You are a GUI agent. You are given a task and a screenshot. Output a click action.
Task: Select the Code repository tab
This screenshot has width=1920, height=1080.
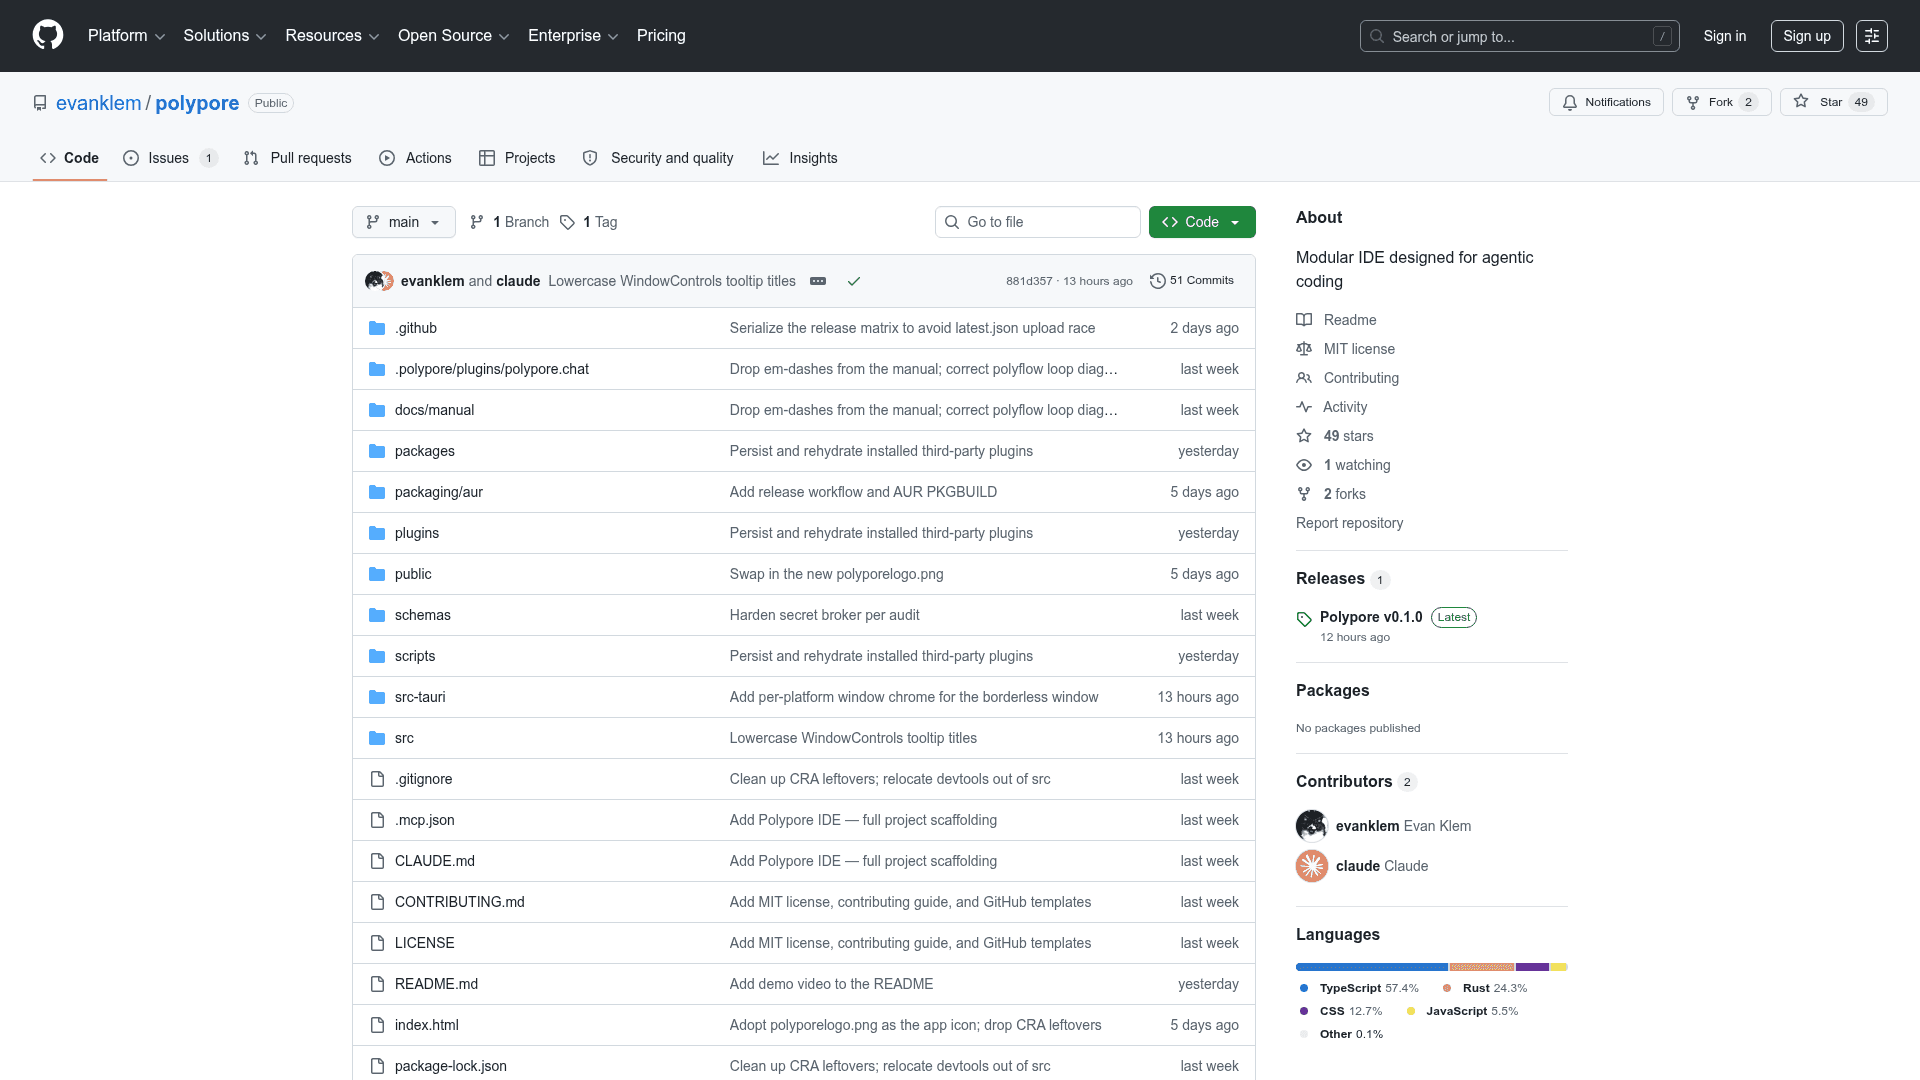click(x=70, y=158)
